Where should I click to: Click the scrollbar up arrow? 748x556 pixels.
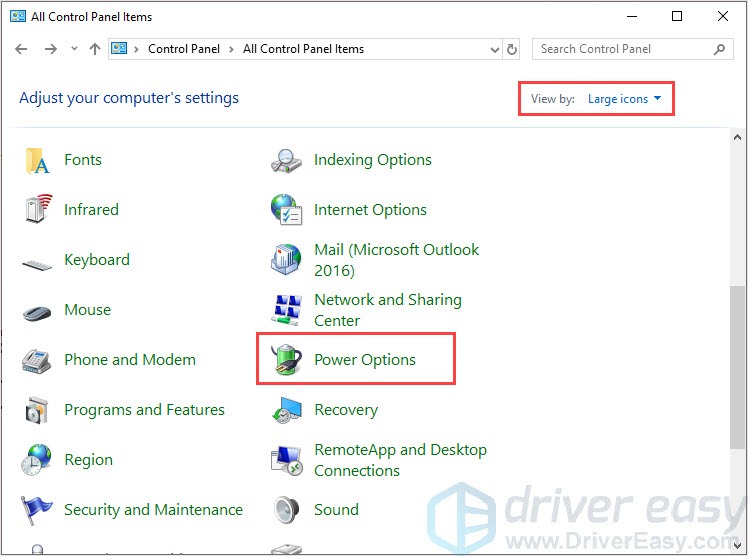tap(738, 137)
